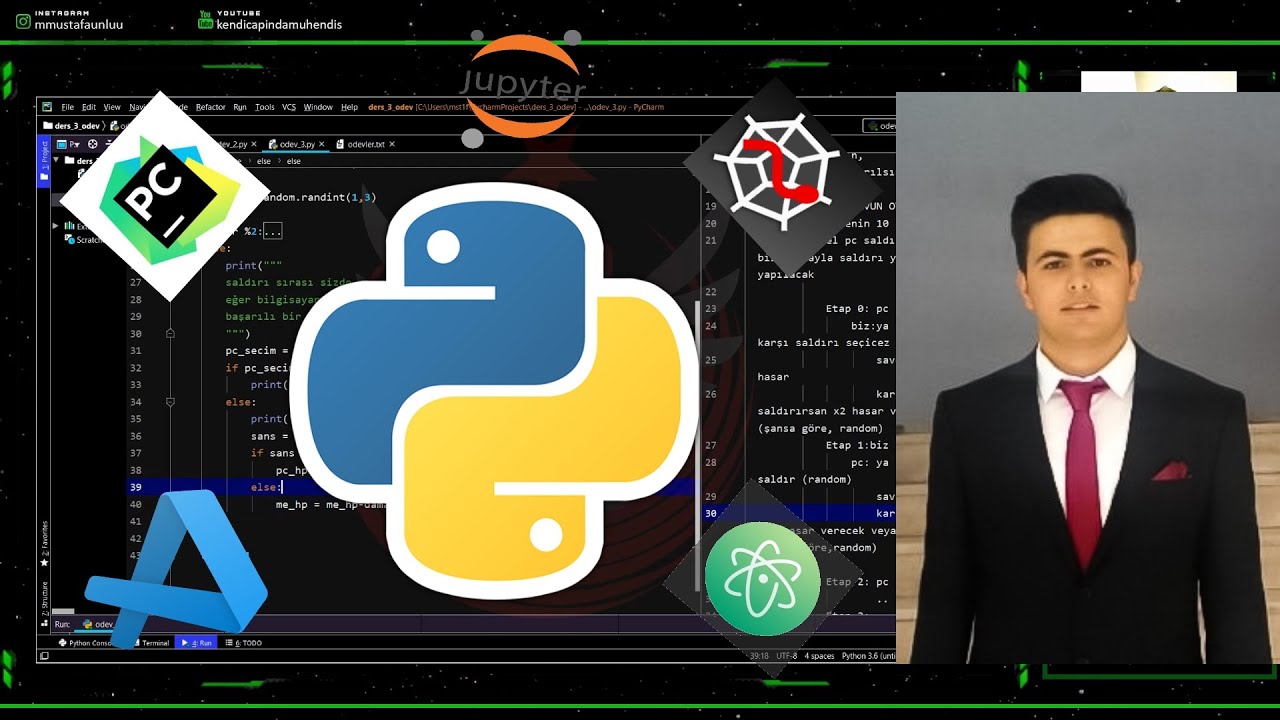Change file encoding UTF-8 in status bar
1280x720 pixels.
[786, 656]
